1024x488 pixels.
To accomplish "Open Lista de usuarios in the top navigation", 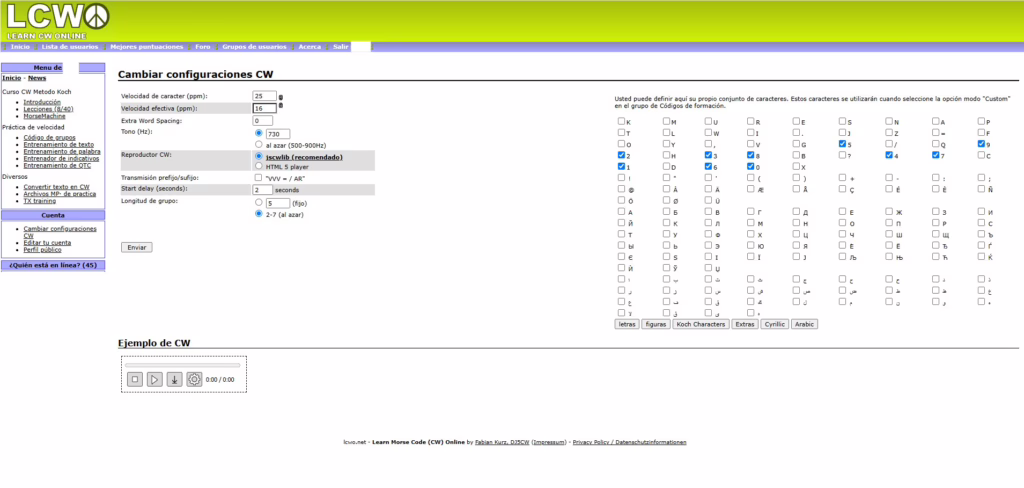I will point(70,47).
